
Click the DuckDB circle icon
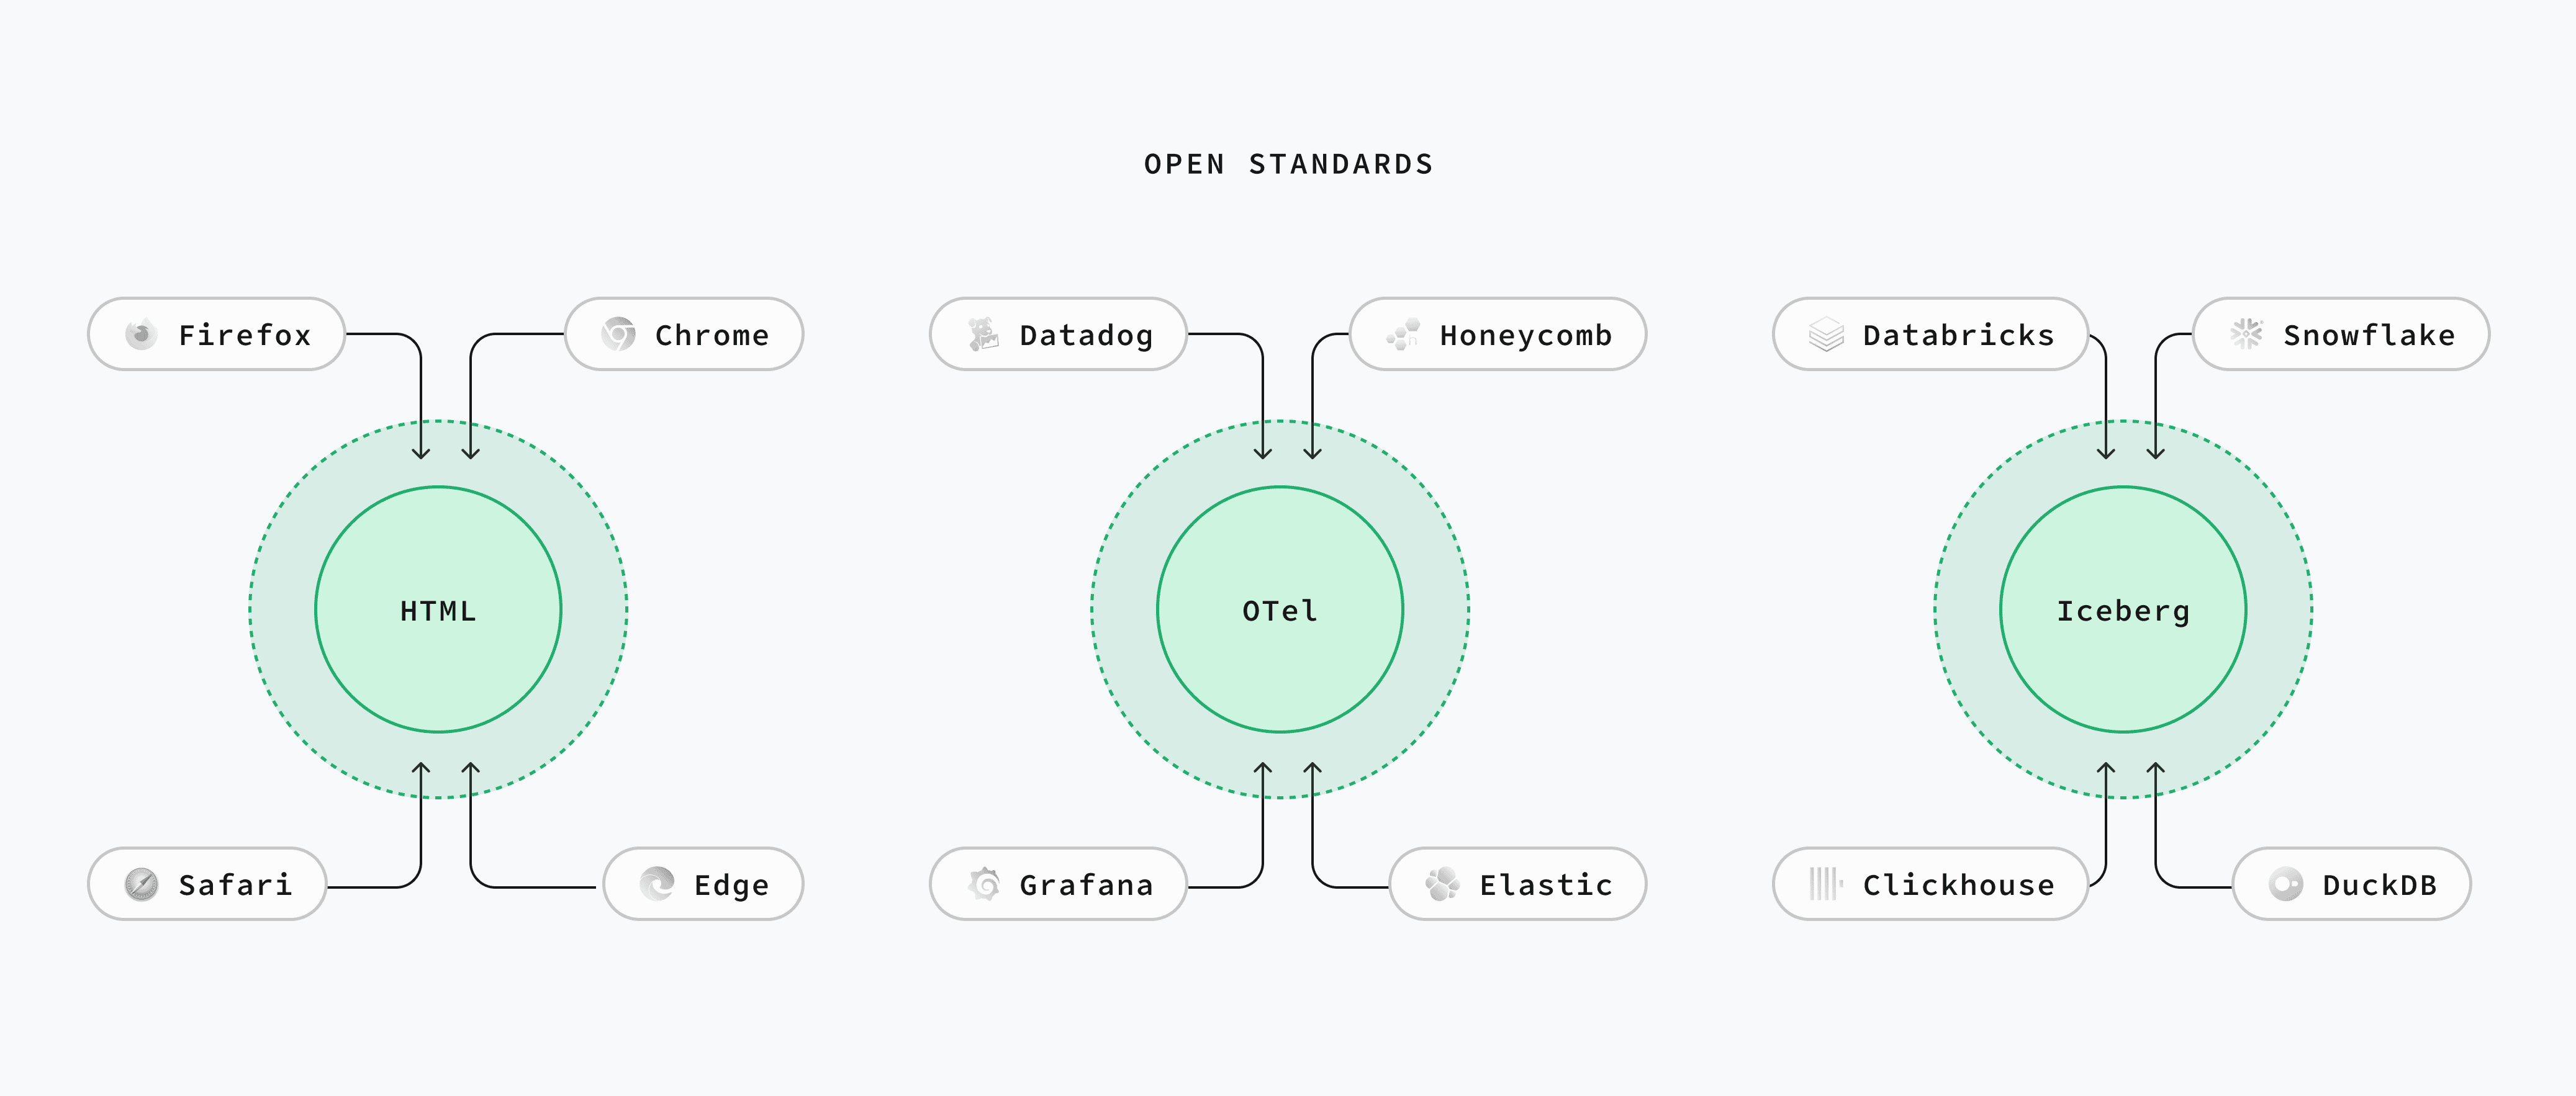[2286, 884]
